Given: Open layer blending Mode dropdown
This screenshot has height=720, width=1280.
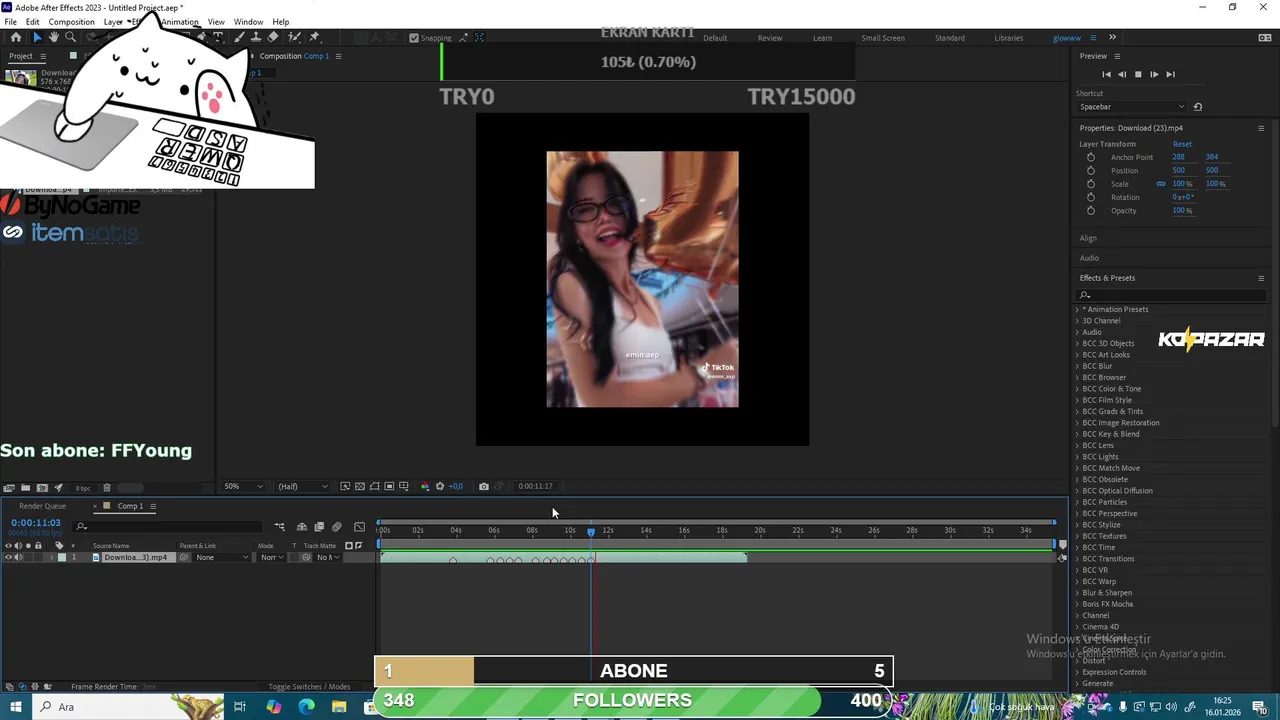Looking at the screenshot, I should [271, 557].
